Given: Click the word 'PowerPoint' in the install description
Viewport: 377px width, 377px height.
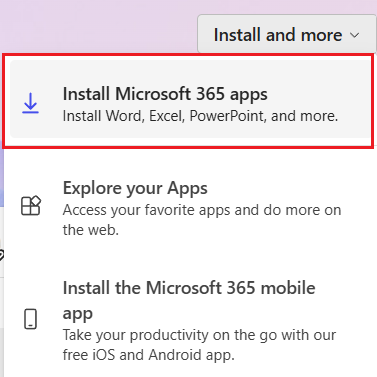Looking at the screenshot, I should [x=228, y=116].
